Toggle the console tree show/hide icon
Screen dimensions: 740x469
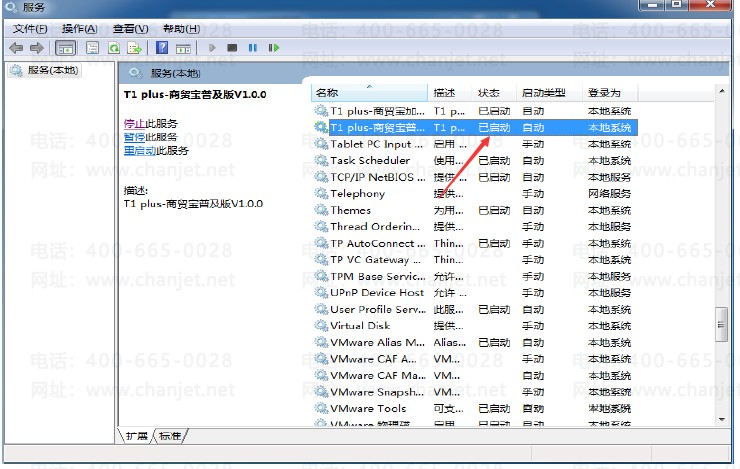pyautogui.click(x=66, y=48)
